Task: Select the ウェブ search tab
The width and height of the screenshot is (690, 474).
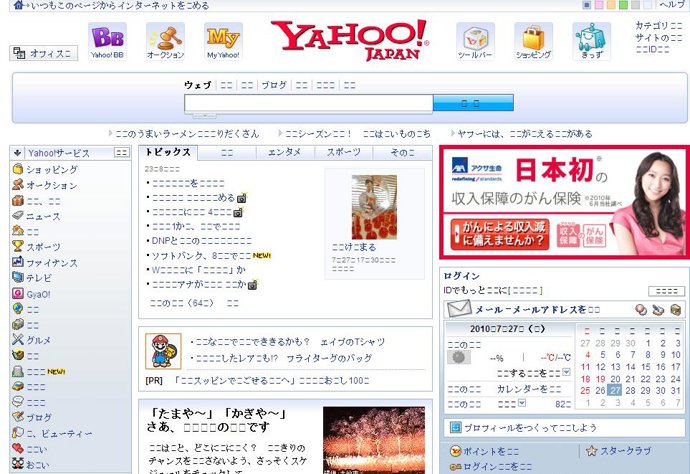Action: coord(198,85)
